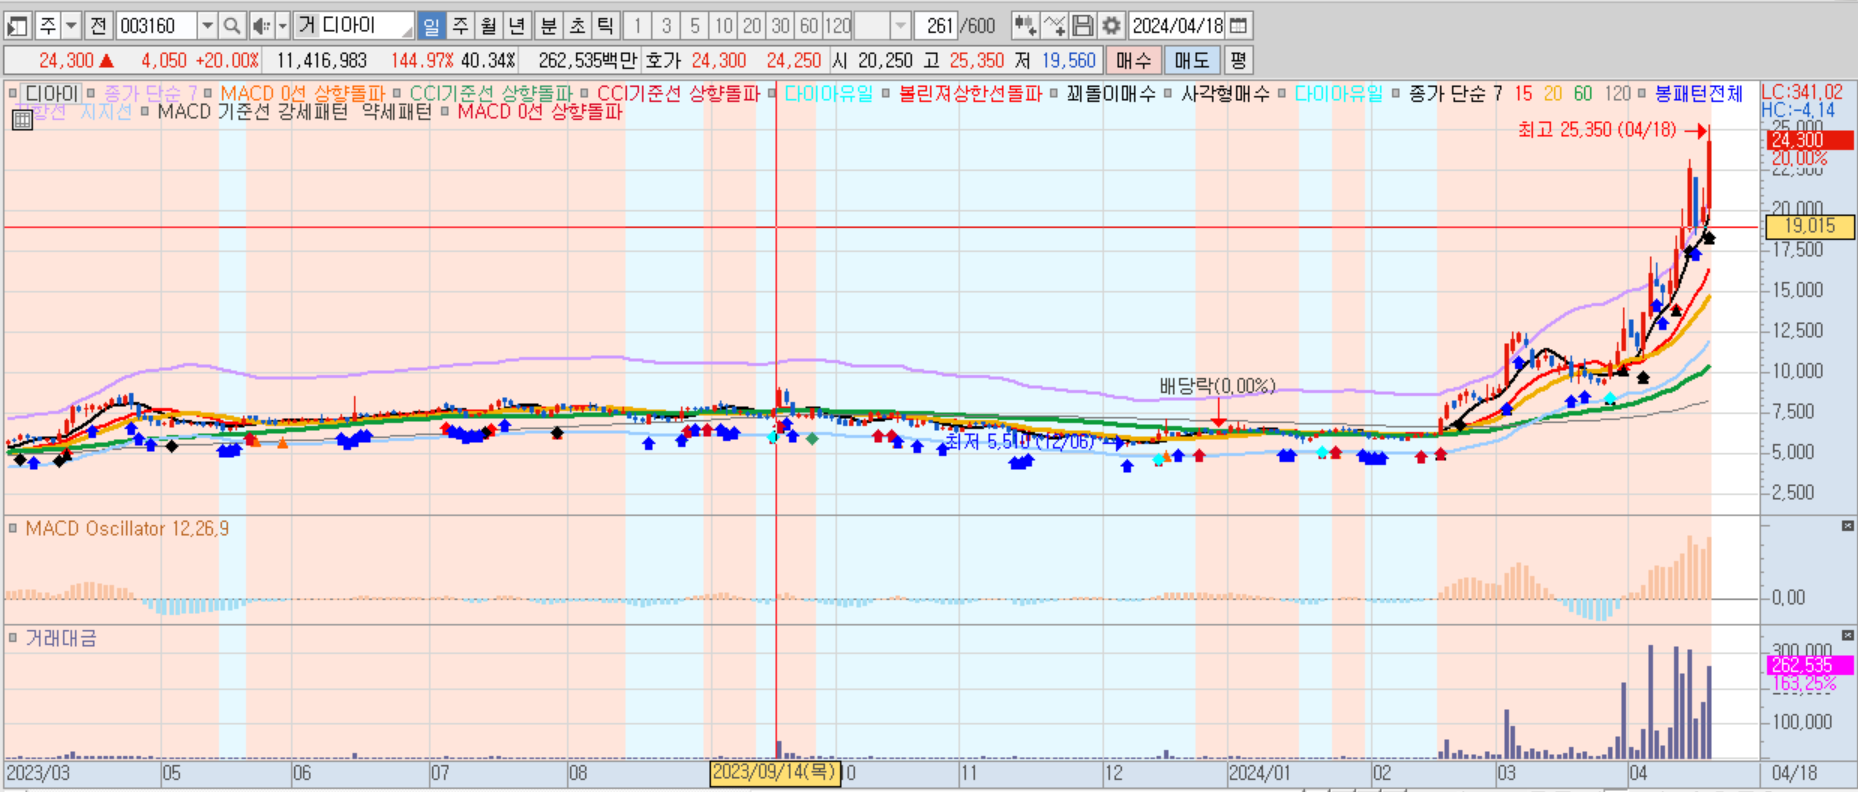This screenshot has width=1858, height=792.
Task: Select interval 30 button
Action: [781, 26]
